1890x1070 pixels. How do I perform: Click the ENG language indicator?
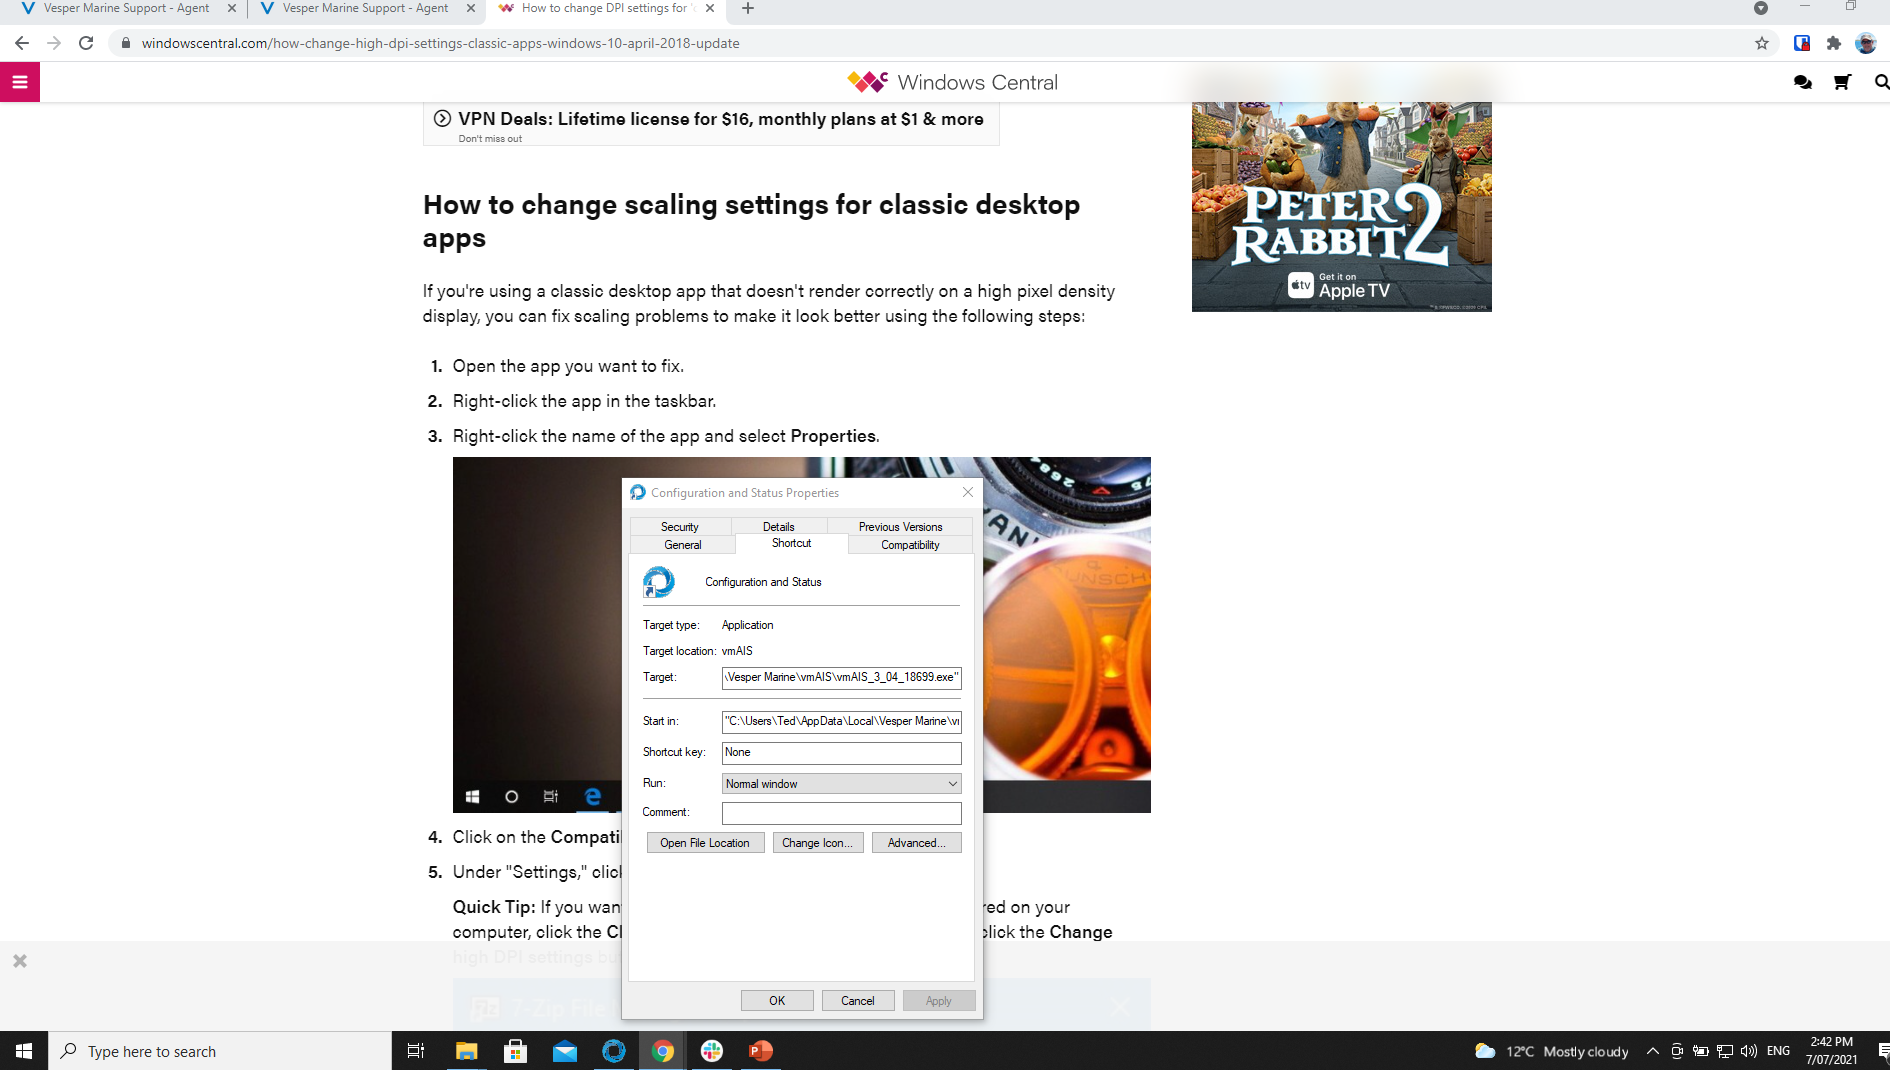1778,1051
